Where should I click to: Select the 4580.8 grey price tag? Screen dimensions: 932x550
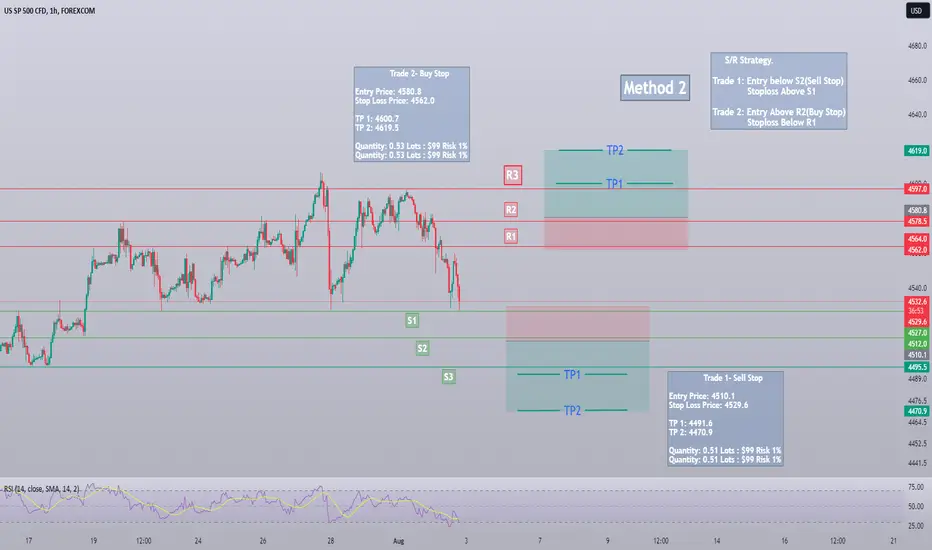pos(917,210)
